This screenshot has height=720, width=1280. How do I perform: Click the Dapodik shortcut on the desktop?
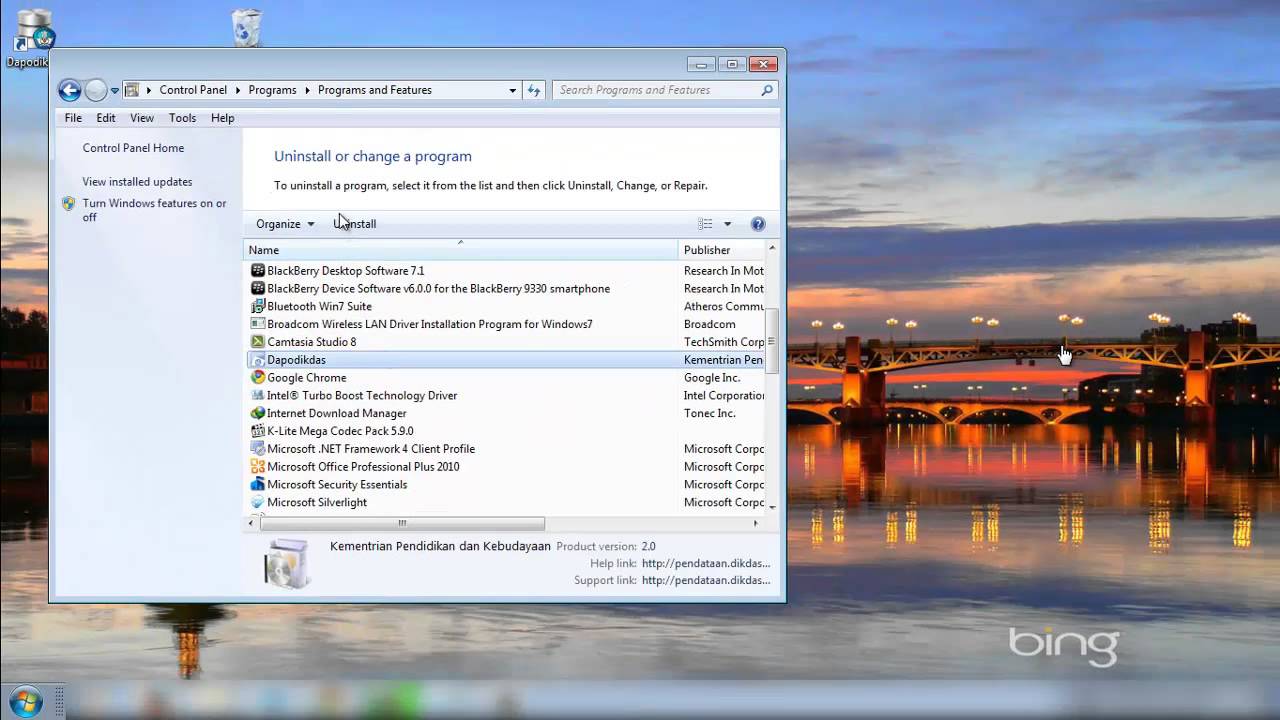tap(30, 38)
